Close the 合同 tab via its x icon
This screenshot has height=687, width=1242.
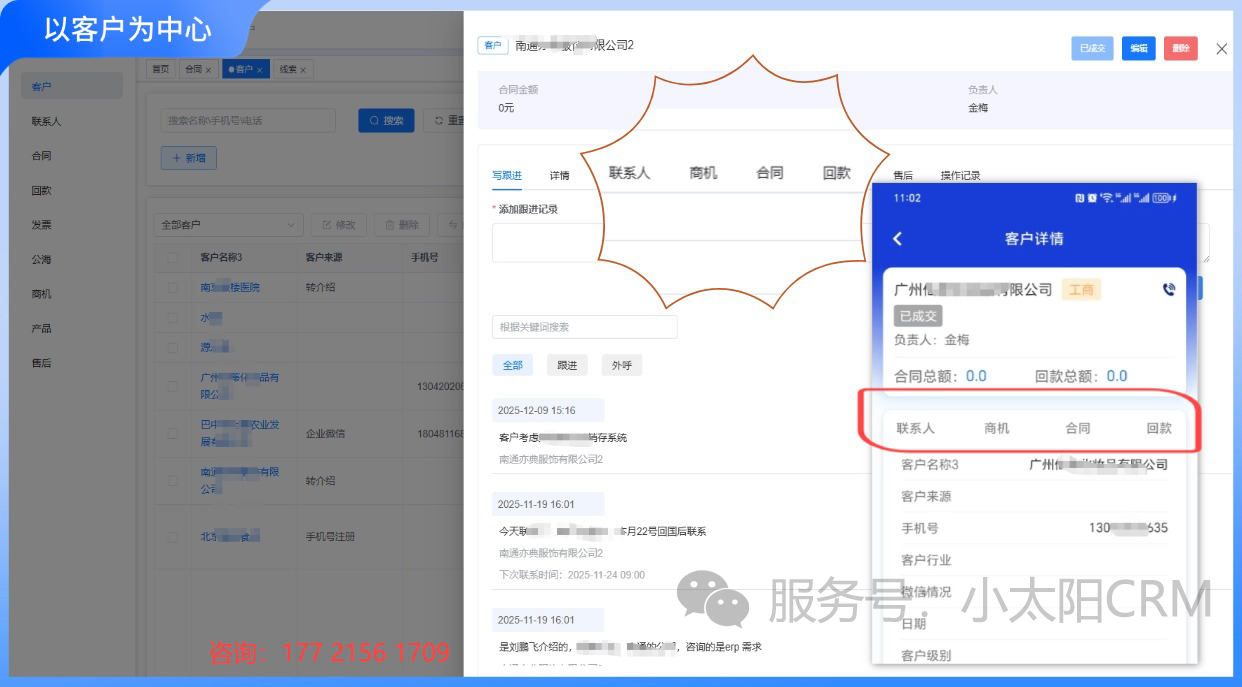208,70
